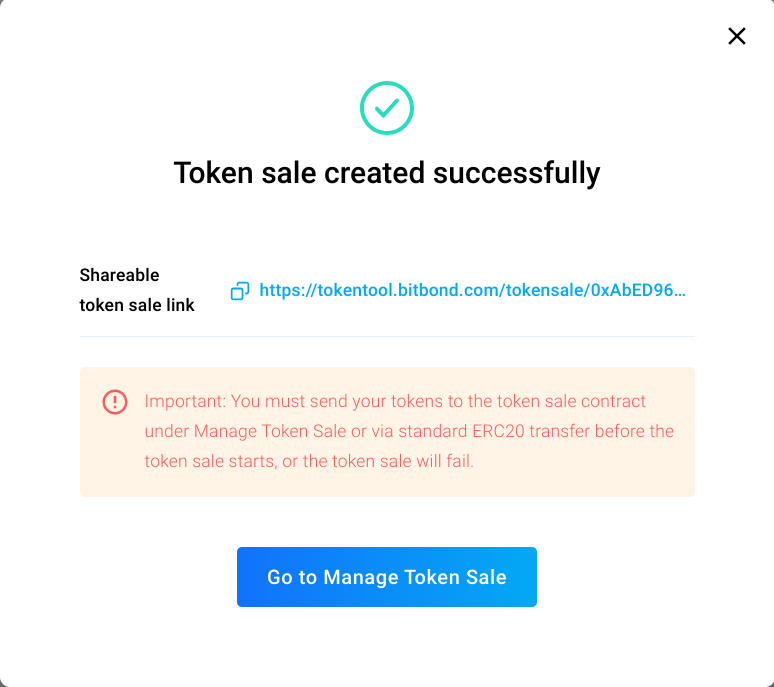Go to Manage Token Sale
Image resolution: width=774 pixels, height=687 pixels.
pyautogui.click(x=387, y=577)
